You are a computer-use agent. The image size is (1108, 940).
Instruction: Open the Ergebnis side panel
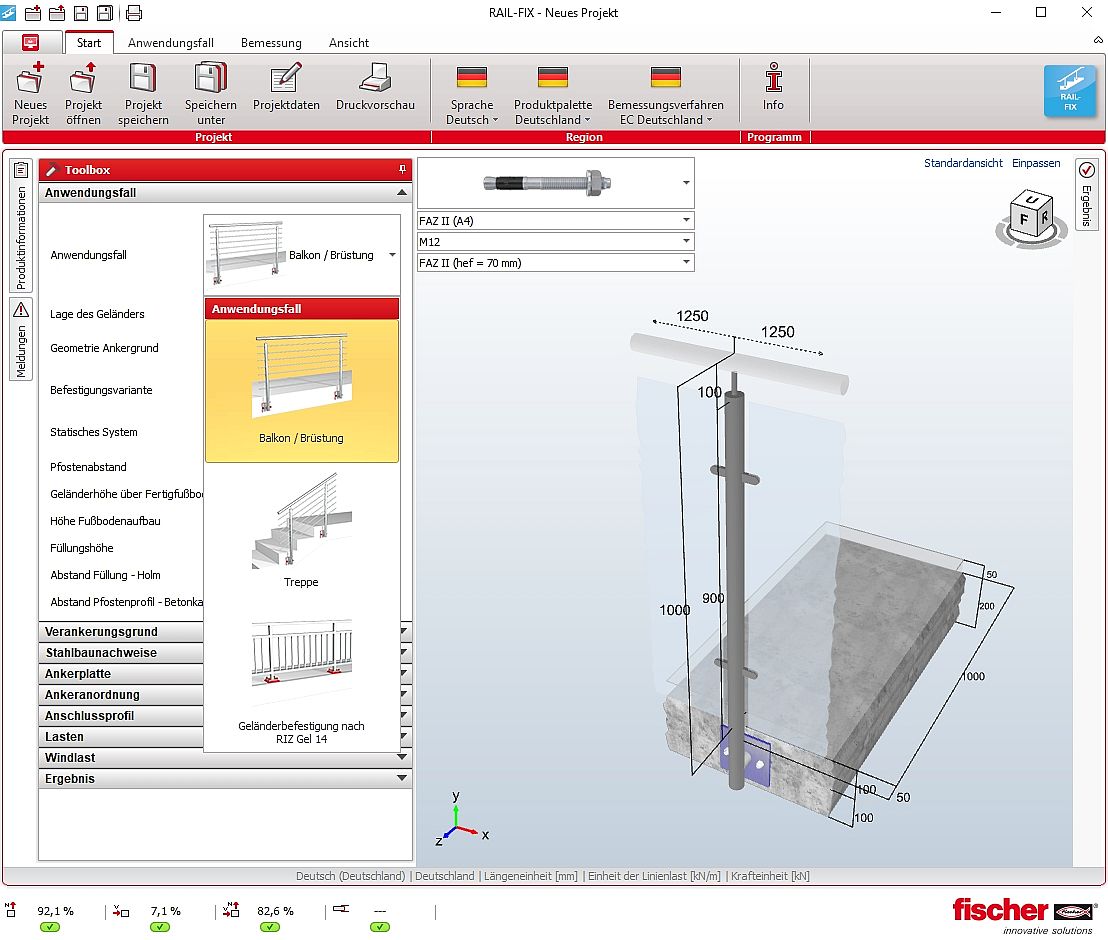coord(1087,194)
